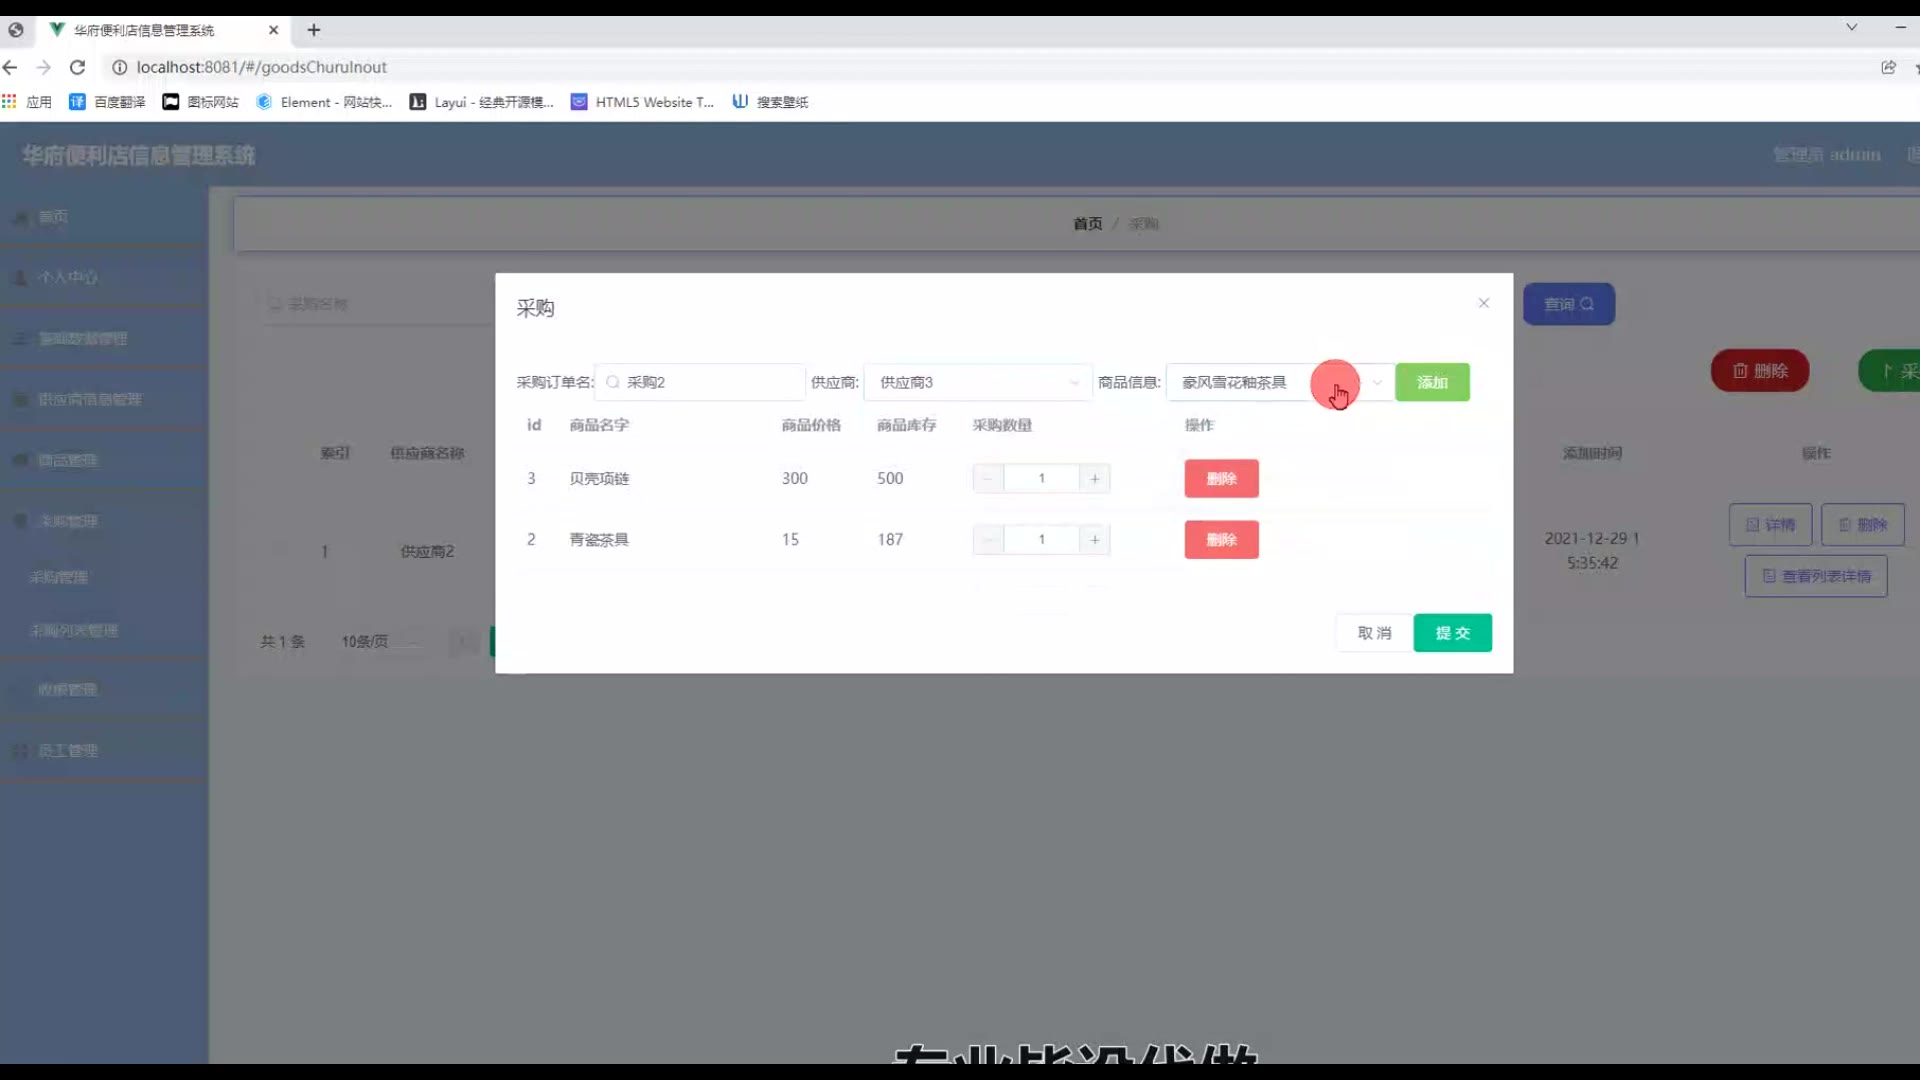This screenshot has width=1920, height=1080.
Task: Increase purchase quantity for 青瓷茶具
Action: point(1095,540)
